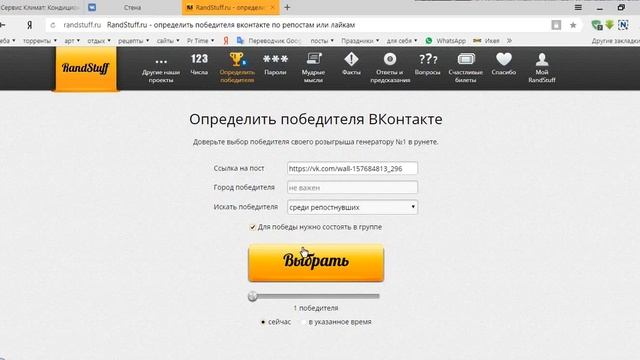Open 'Переводчик Goo' bookmark

(269, 41)
